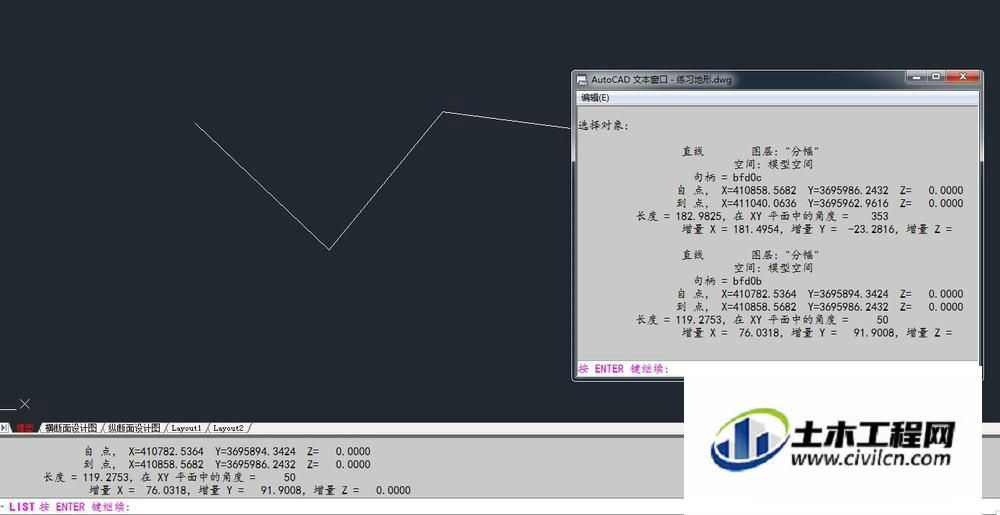
Task: Close the AutoCAD 文本窗口
Action: [x=962, y=77]
